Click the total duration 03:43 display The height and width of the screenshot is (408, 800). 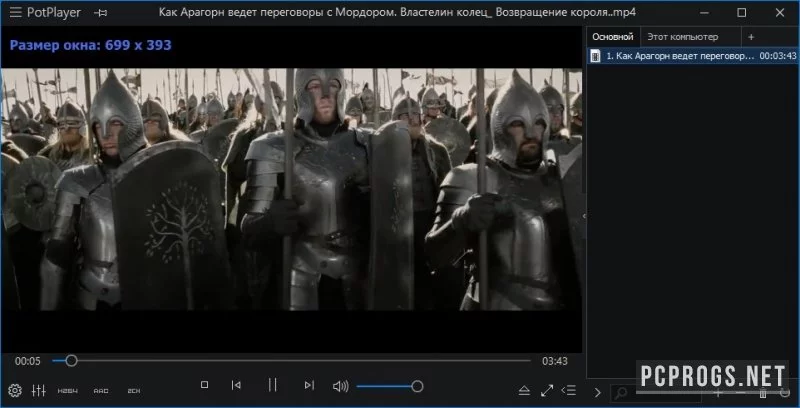[555, 362]
